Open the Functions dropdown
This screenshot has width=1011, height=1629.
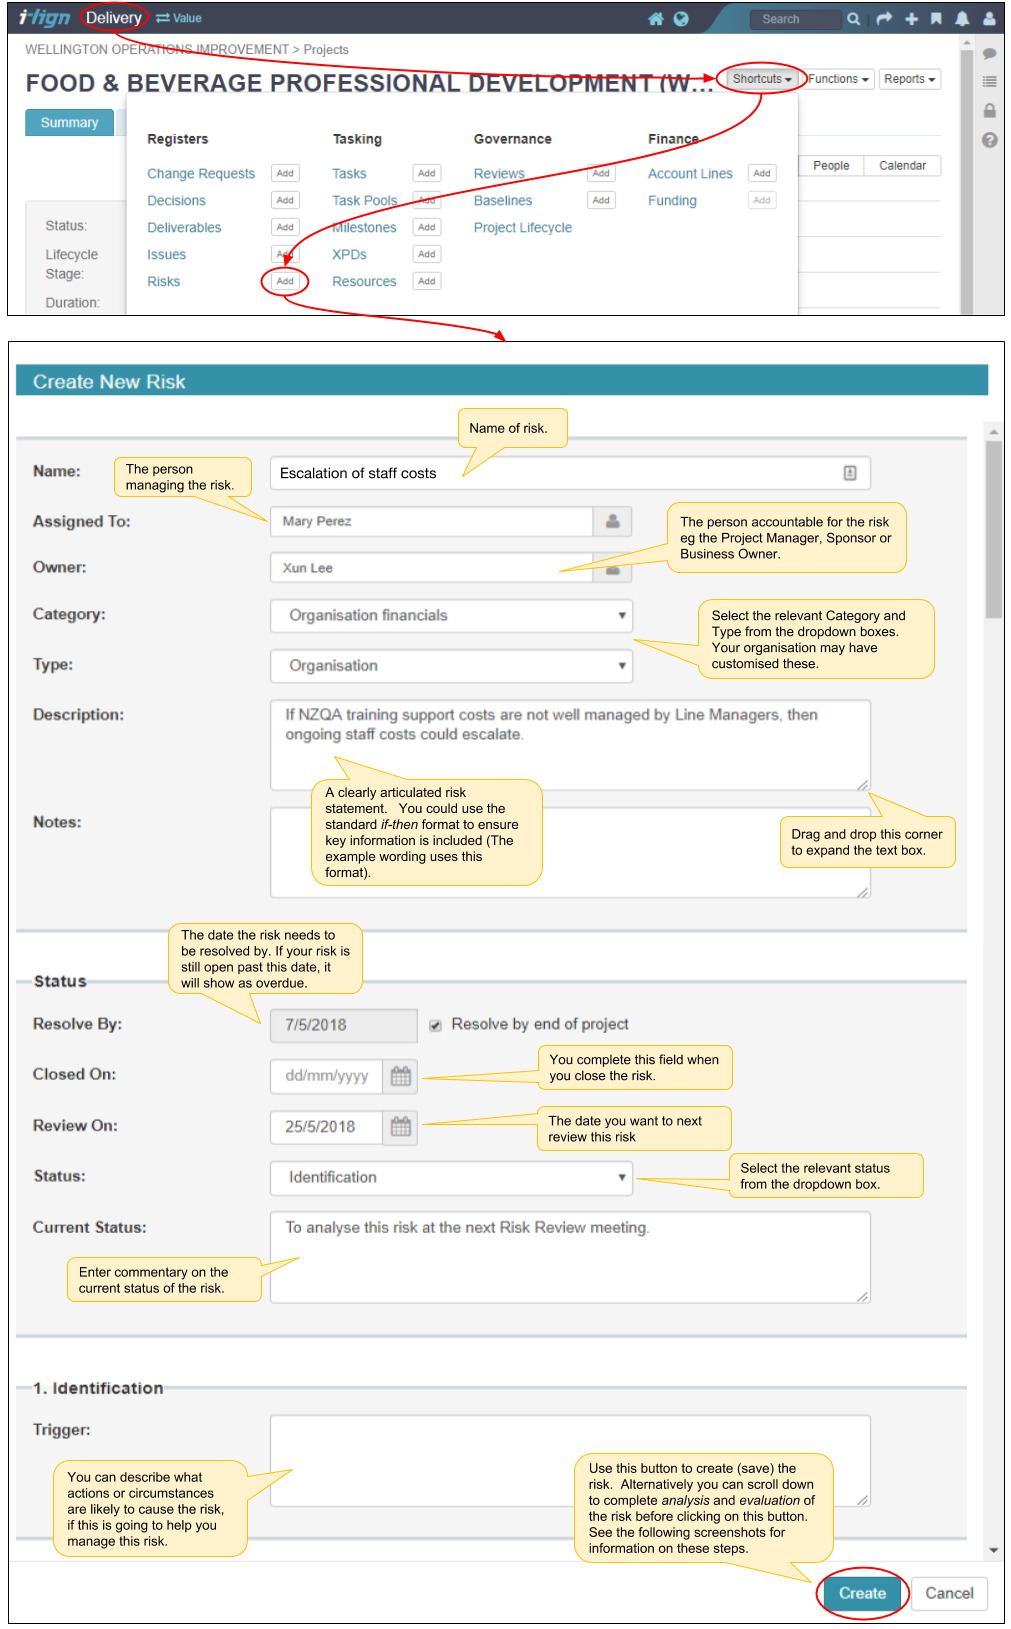(x=838, y=79)
